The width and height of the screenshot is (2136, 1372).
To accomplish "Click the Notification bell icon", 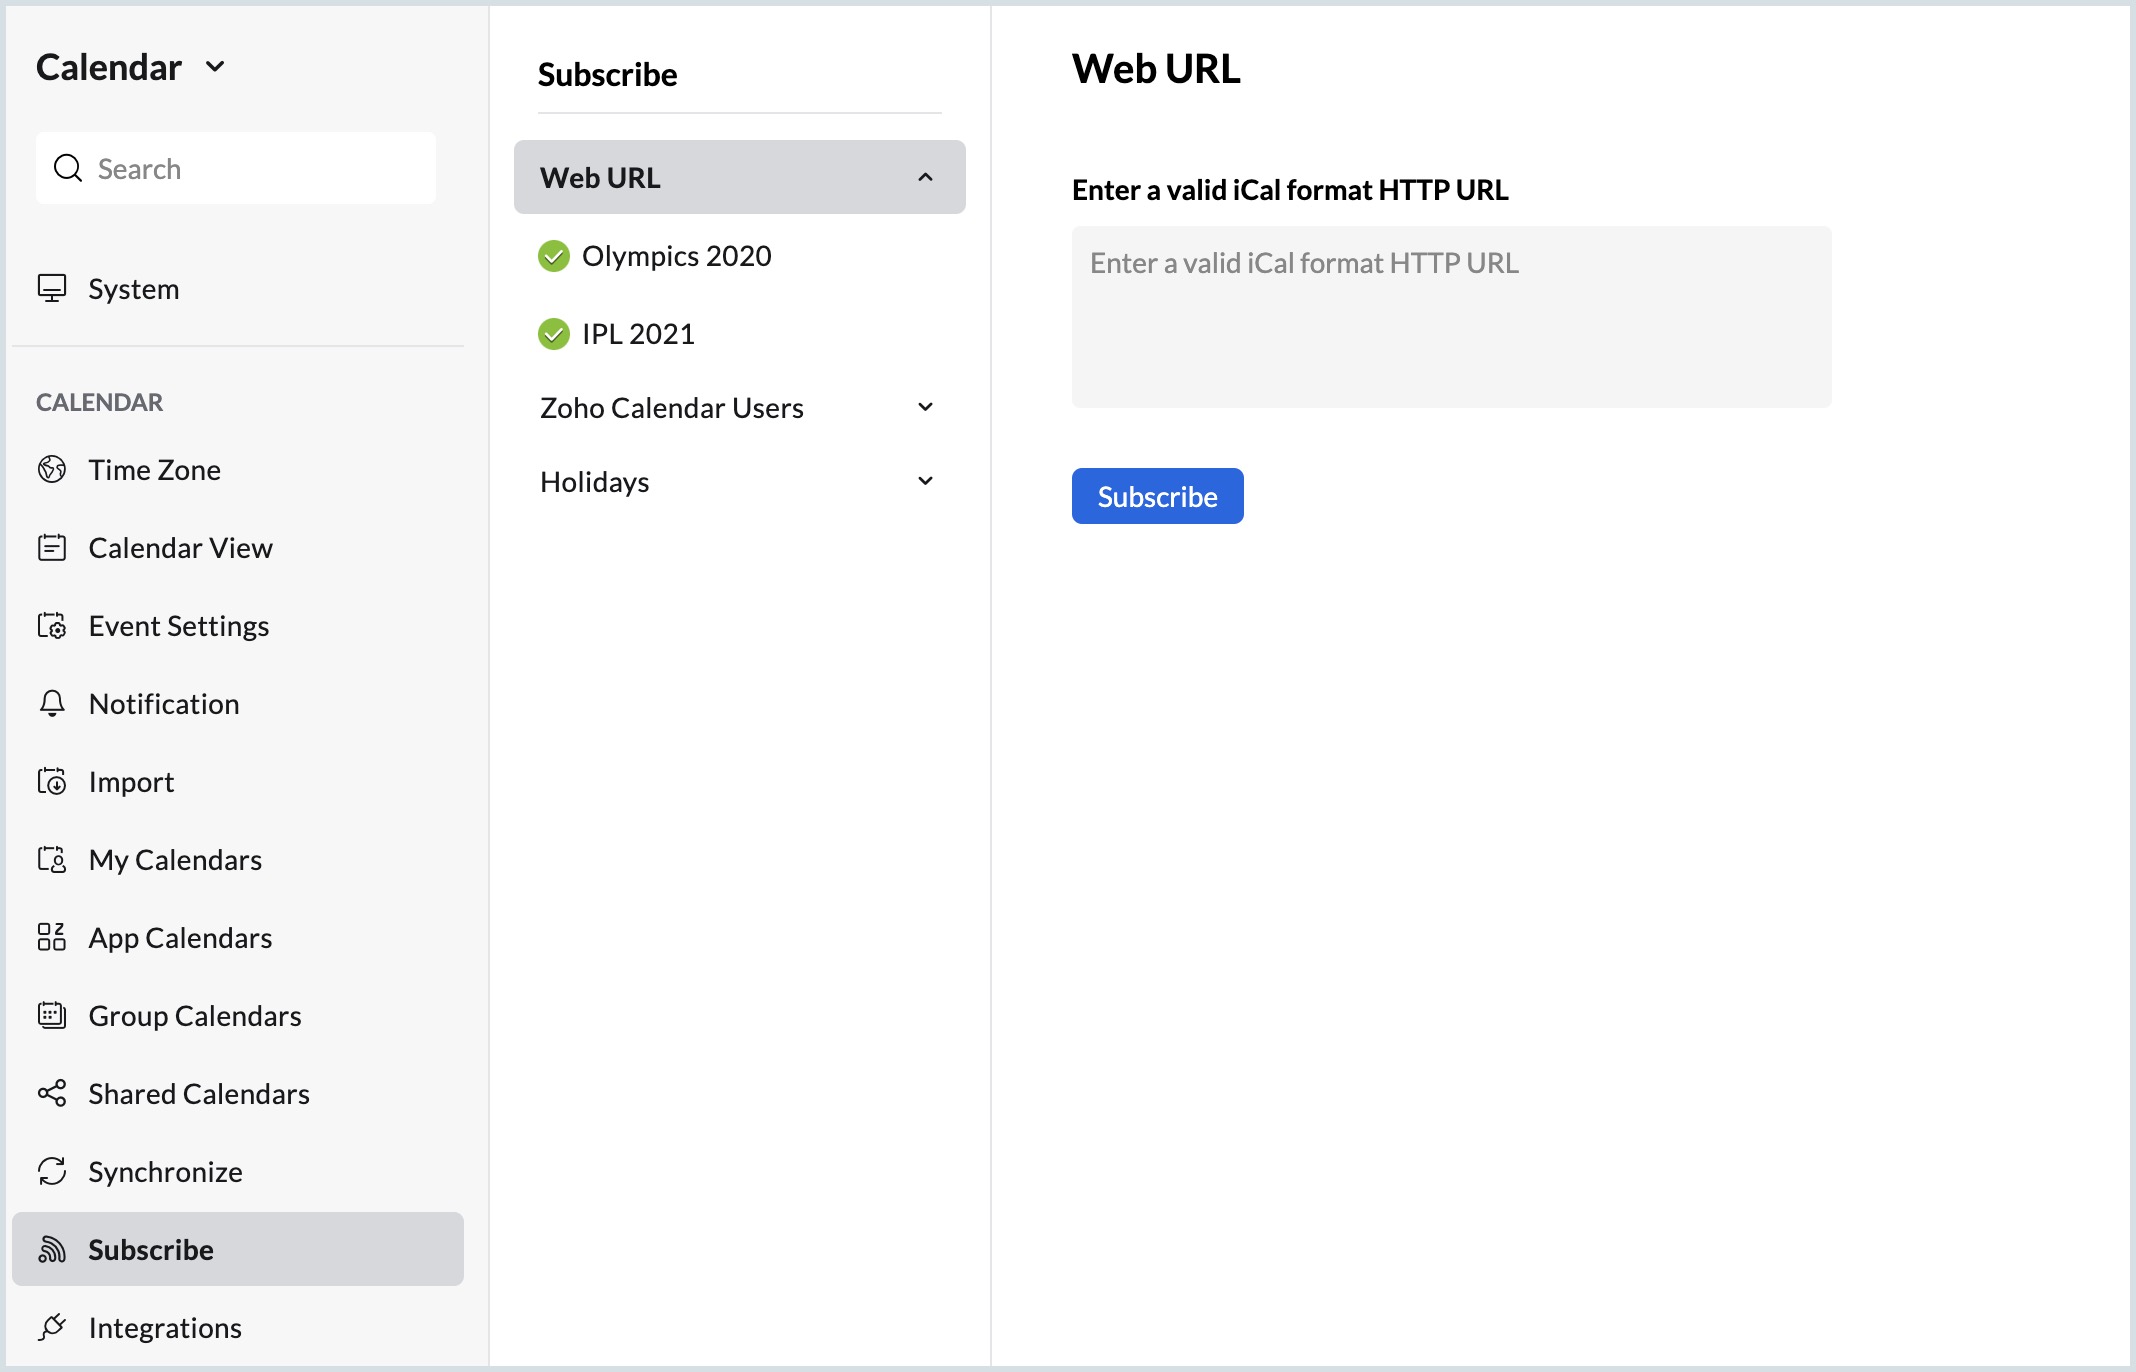I will (52, 704).
